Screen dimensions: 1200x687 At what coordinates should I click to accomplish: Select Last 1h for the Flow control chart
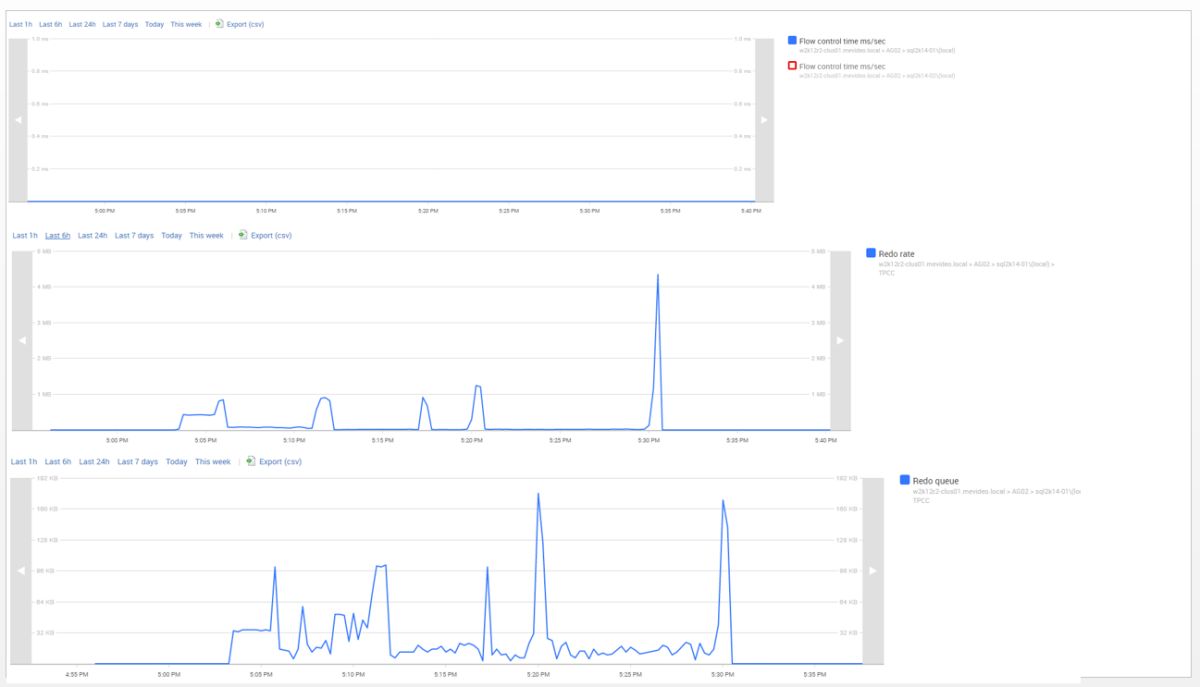point(21,24)
